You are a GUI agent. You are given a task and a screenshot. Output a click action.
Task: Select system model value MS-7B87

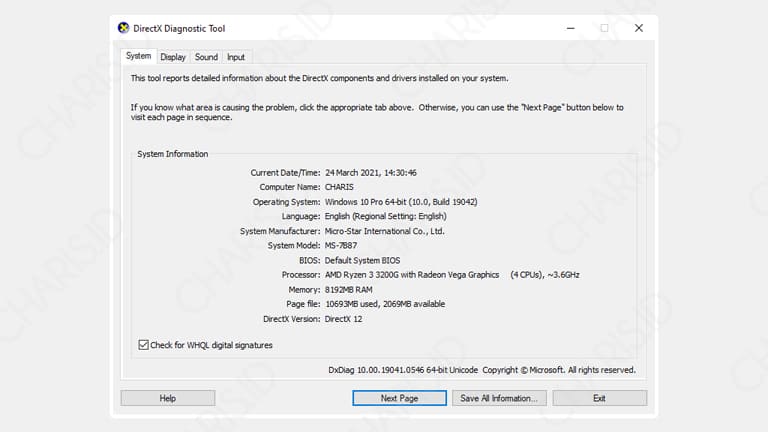tap(341, 245)
